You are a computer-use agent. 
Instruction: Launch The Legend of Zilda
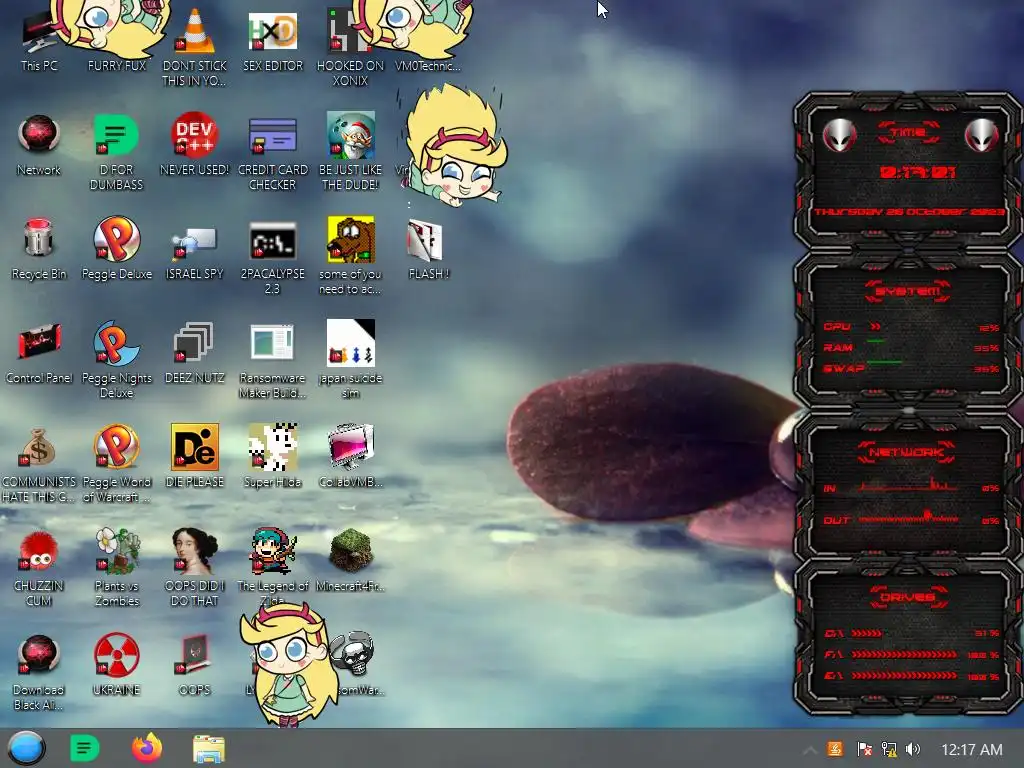272,566
